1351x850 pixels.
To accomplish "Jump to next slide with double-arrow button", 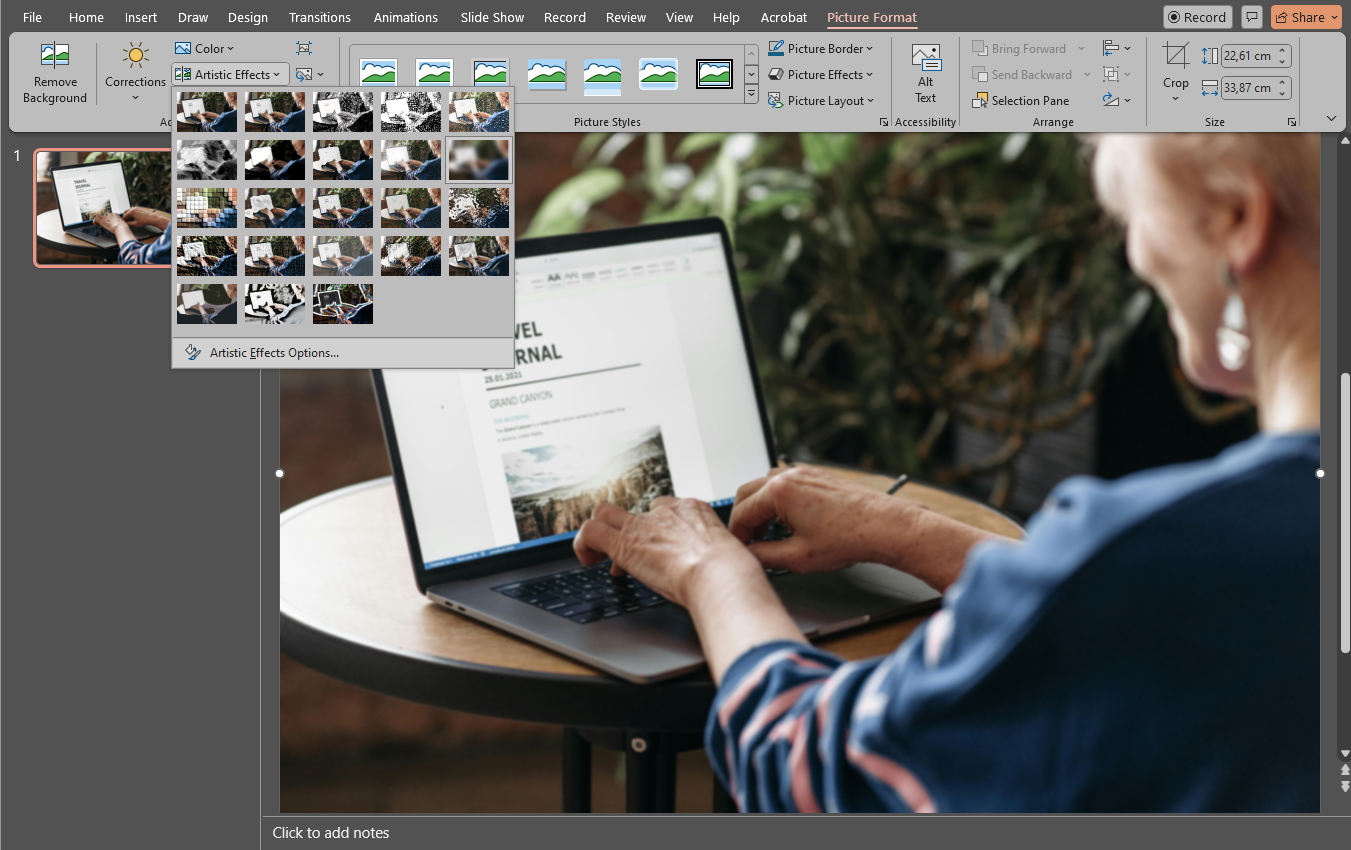I will coord(1344,787).
